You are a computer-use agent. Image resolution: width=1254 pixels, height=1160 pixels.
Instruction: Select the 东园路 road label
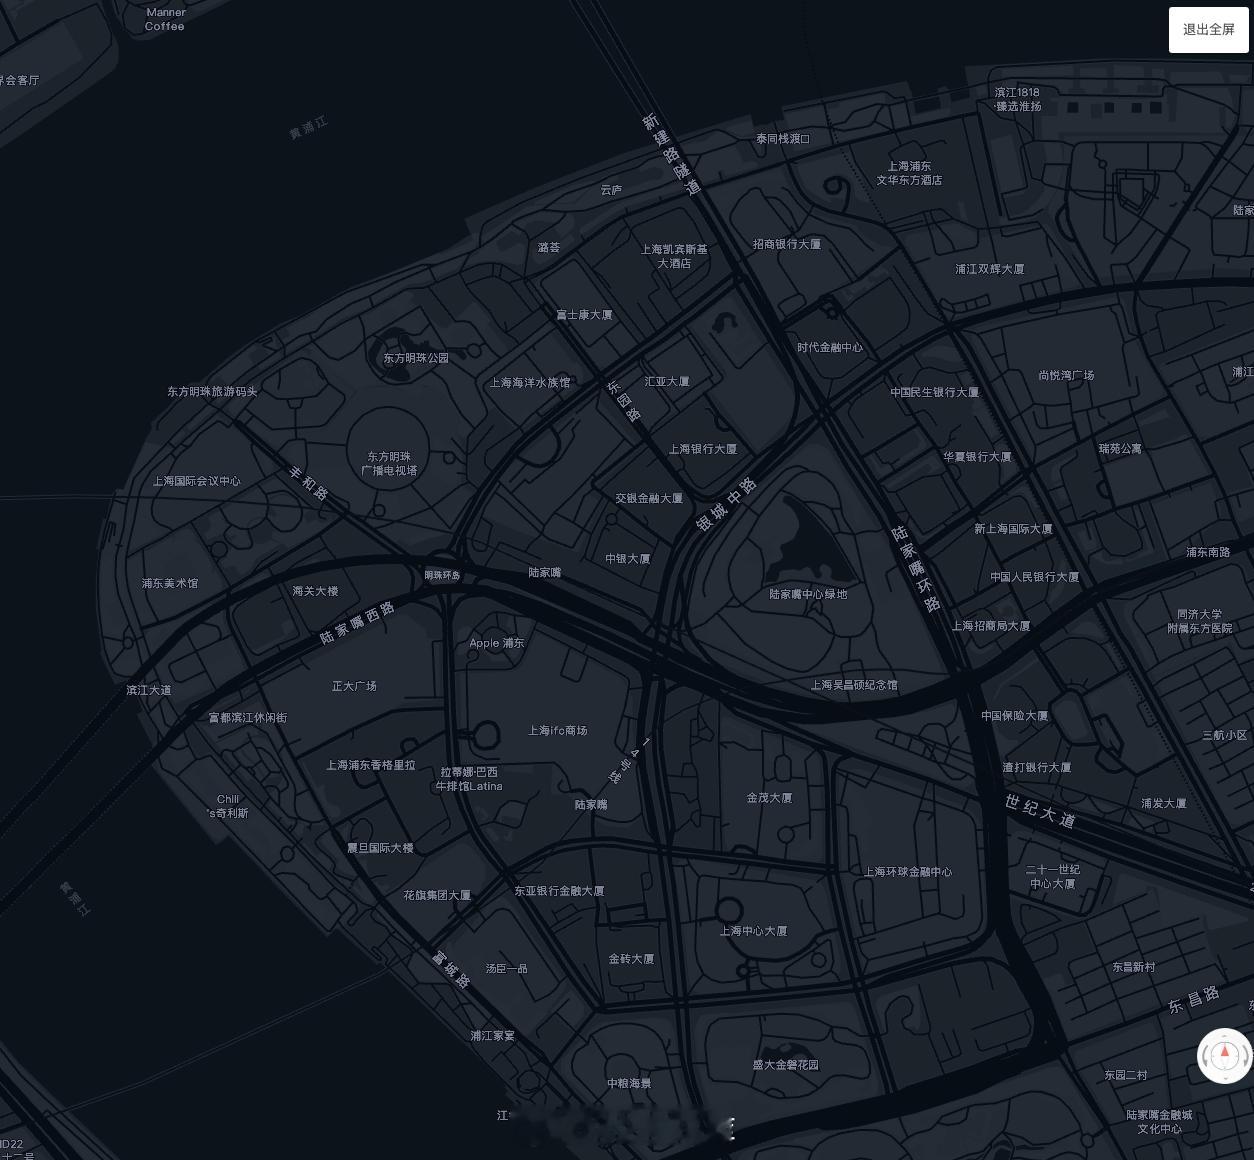[x=624, y=401]
